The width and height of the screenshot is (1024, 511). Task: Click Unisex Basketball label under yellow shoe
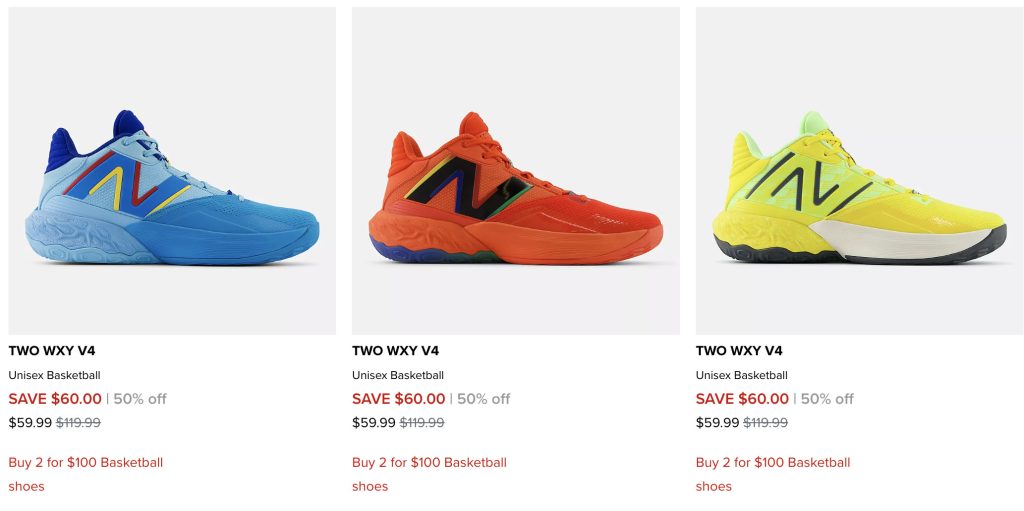(742, 376)
